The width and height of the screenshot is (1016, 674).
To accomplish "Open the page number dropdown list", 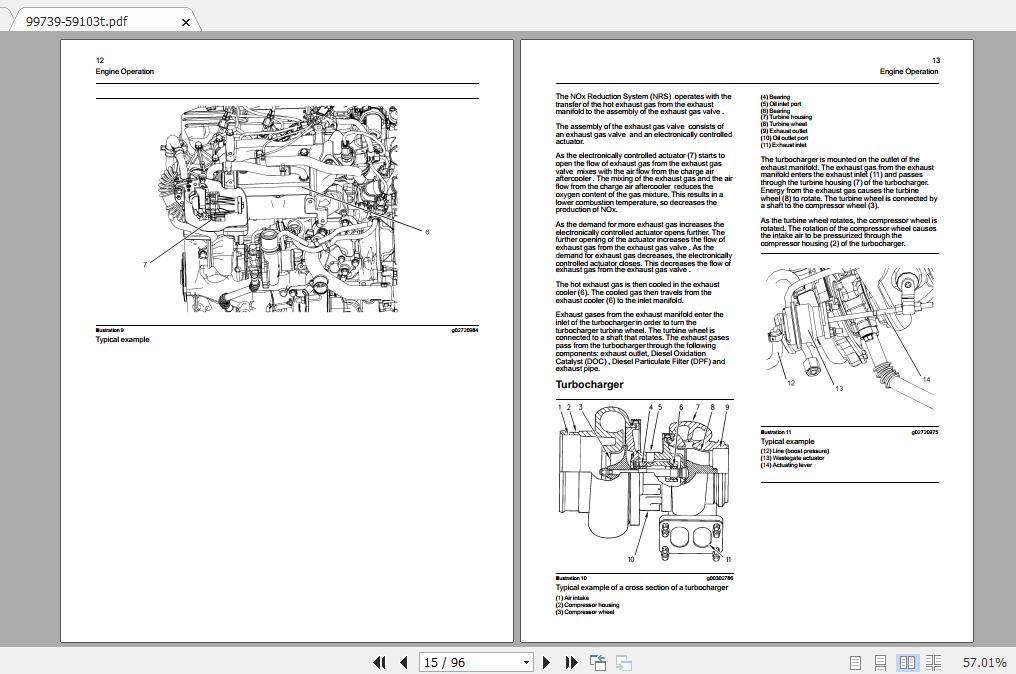I will click(525, 662).
